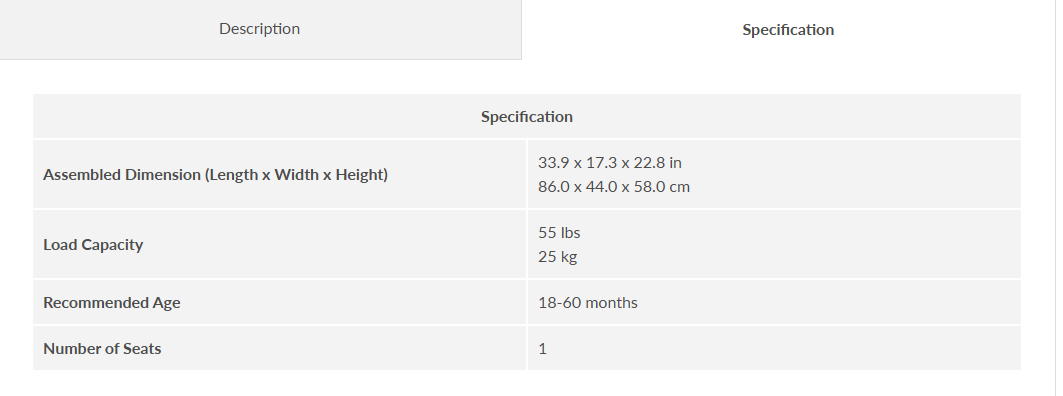Click the dimension value in centimeters
1063x396 pixels.
pos(614,186)
